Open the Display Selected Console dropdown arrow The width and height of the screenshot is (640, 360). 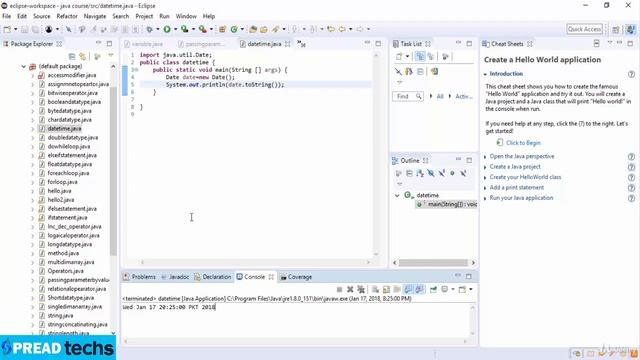click(453, 289)
